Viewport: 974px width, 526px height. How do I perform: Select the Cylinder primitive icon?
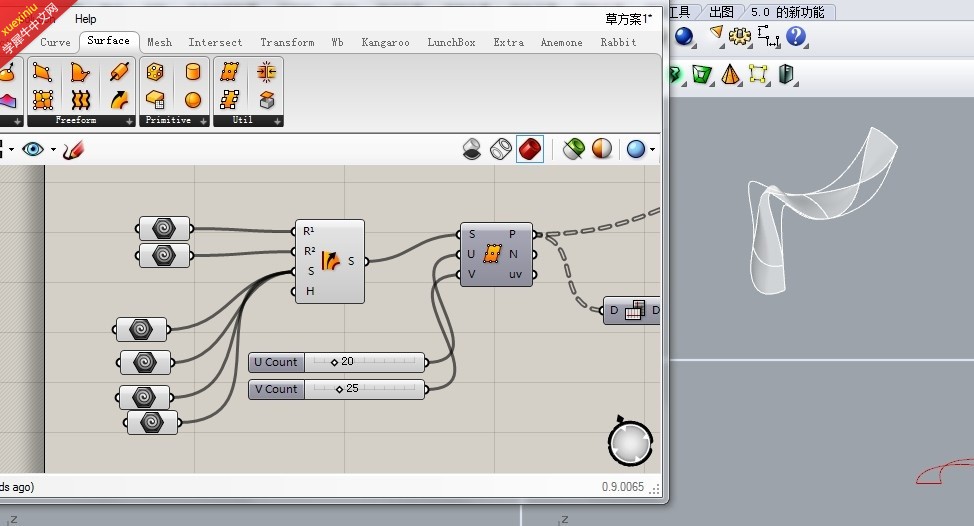[193, 72]
